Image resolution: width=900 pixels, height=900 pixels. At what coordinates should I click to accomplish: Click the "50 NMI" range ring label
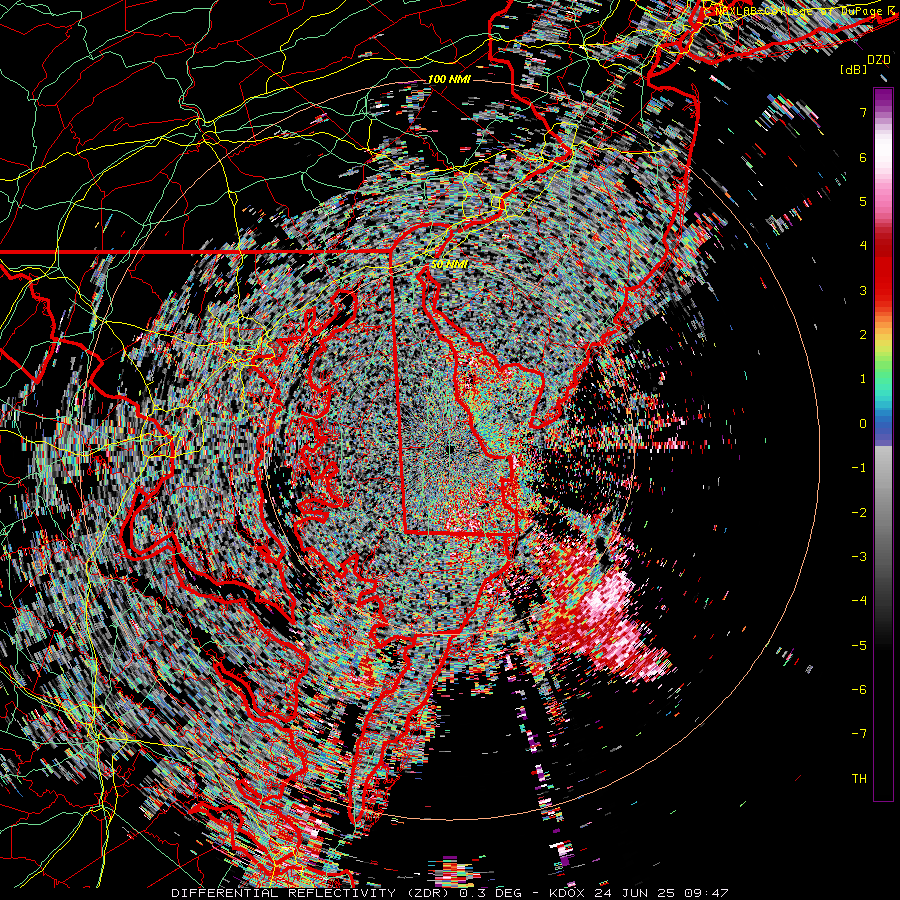(449, 265)
